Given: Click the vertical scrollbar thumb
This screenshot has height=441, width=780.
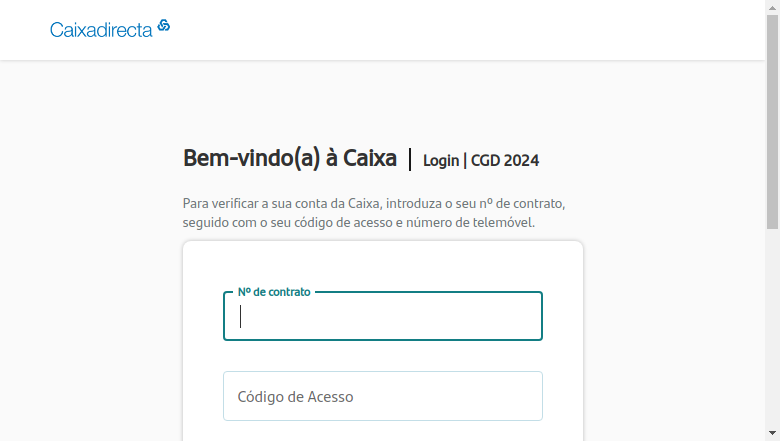Looking at the screenshot, I should 772,122.
